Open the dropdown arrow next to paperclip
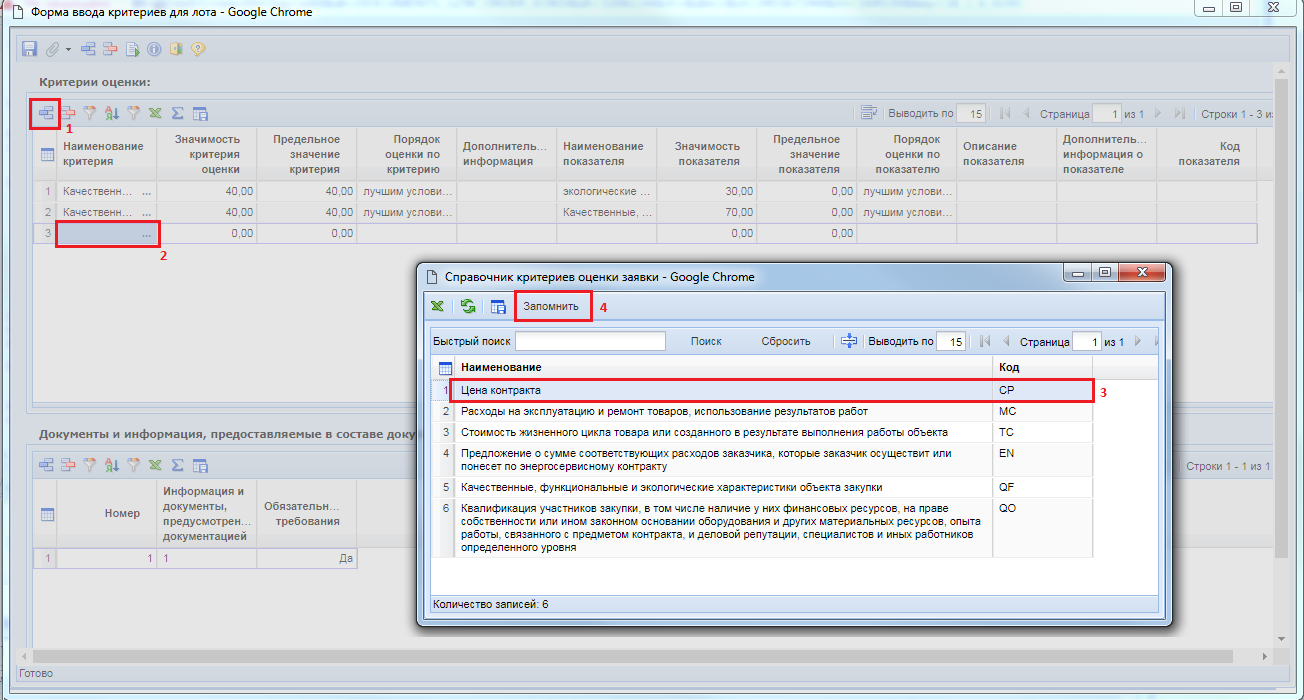This screenshot has height=700, width=1304. click(x=68, y=49)
